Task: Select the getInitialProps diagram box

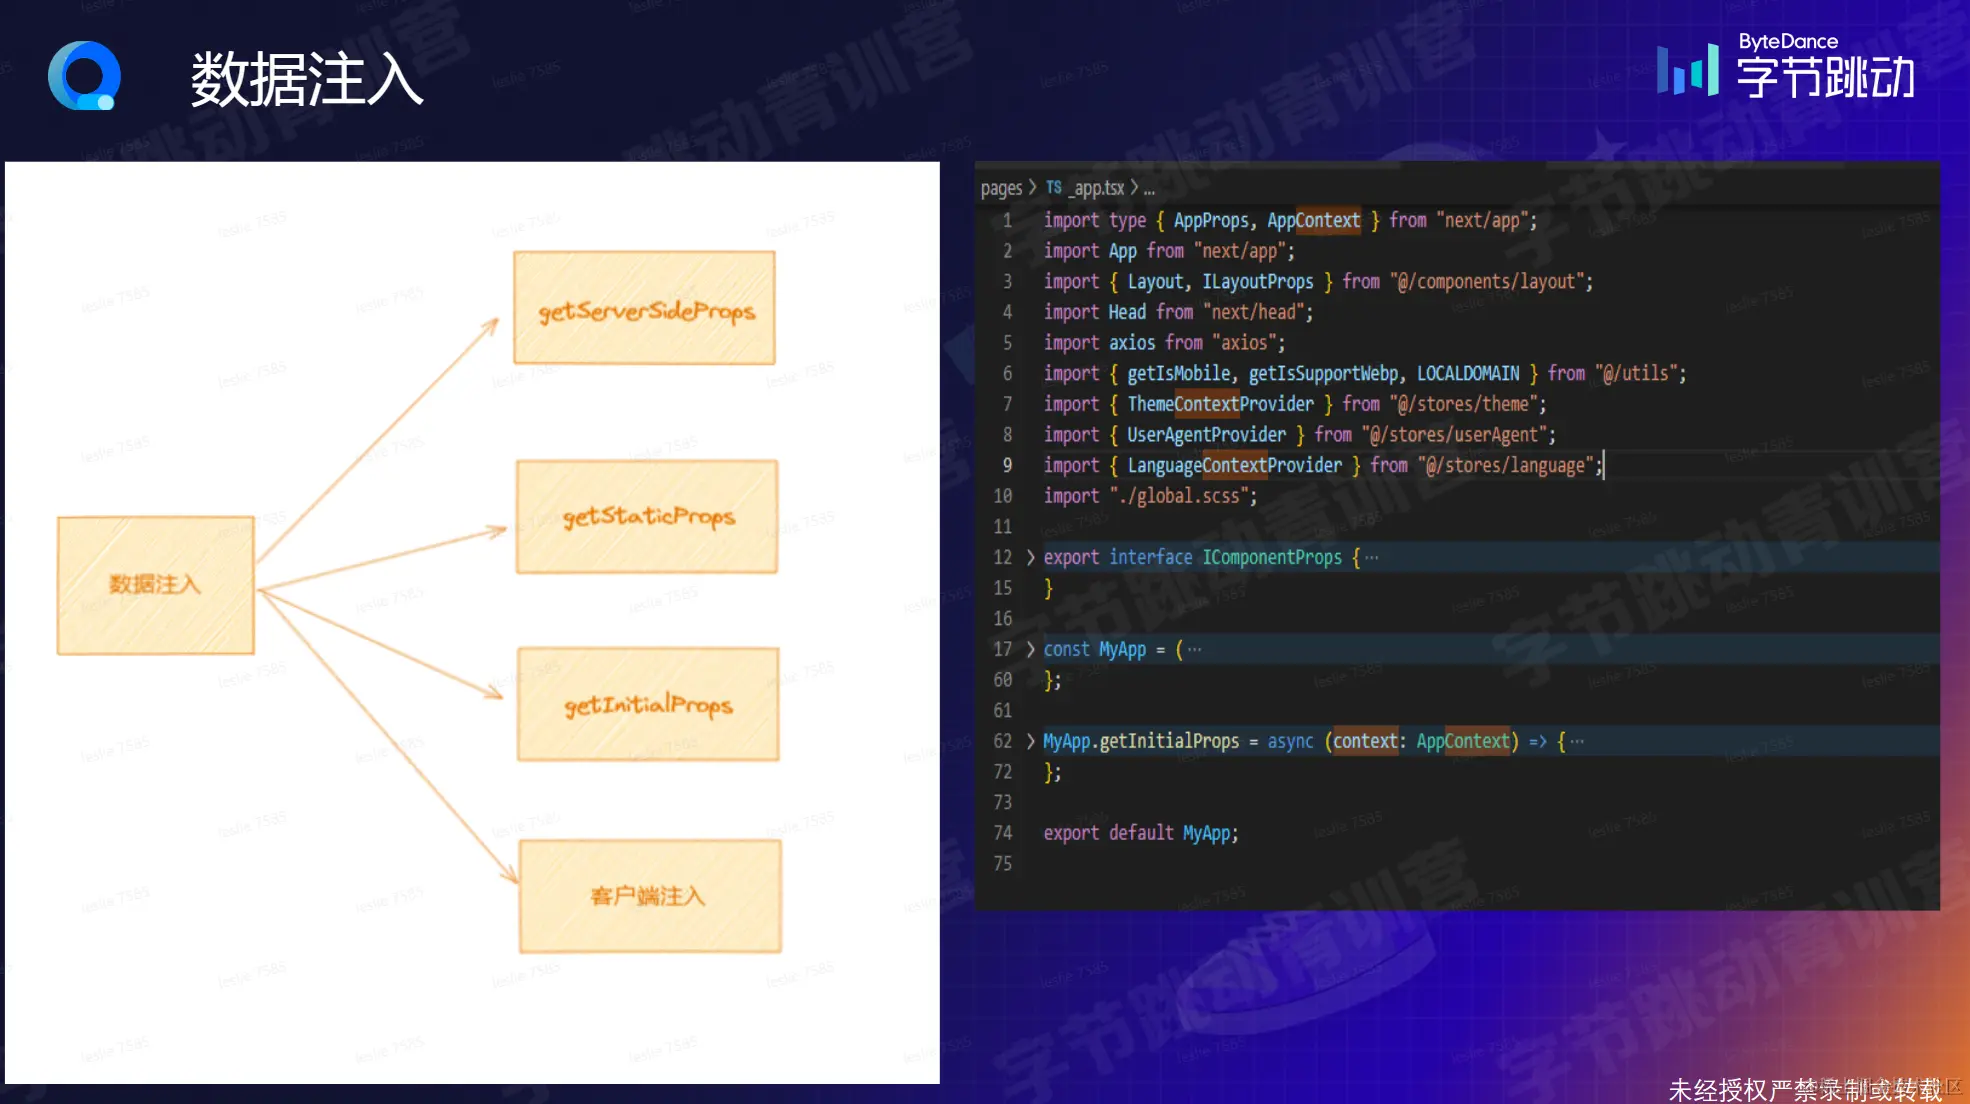Action: point(648,705)
